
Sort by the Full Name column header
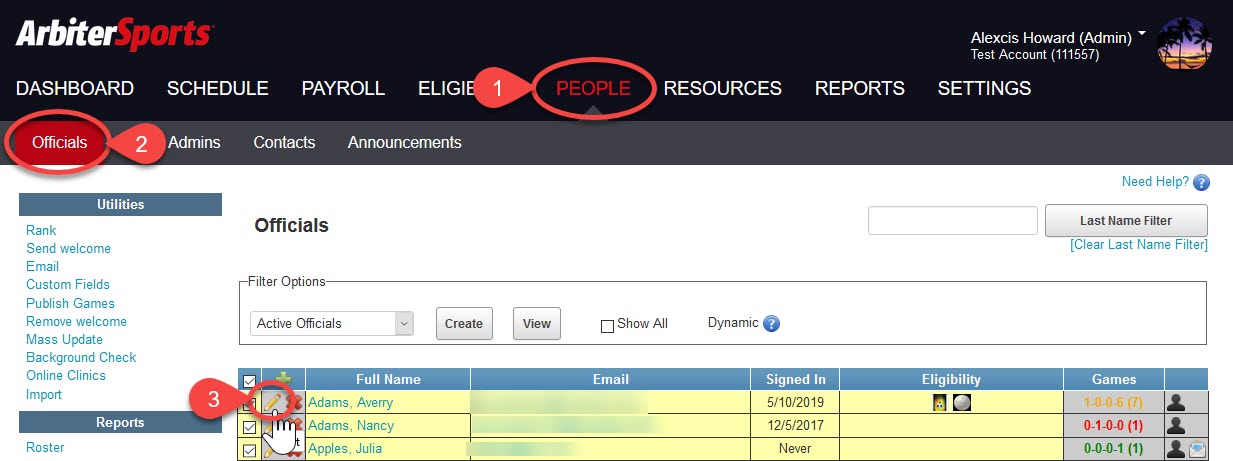tap(388, 379)
